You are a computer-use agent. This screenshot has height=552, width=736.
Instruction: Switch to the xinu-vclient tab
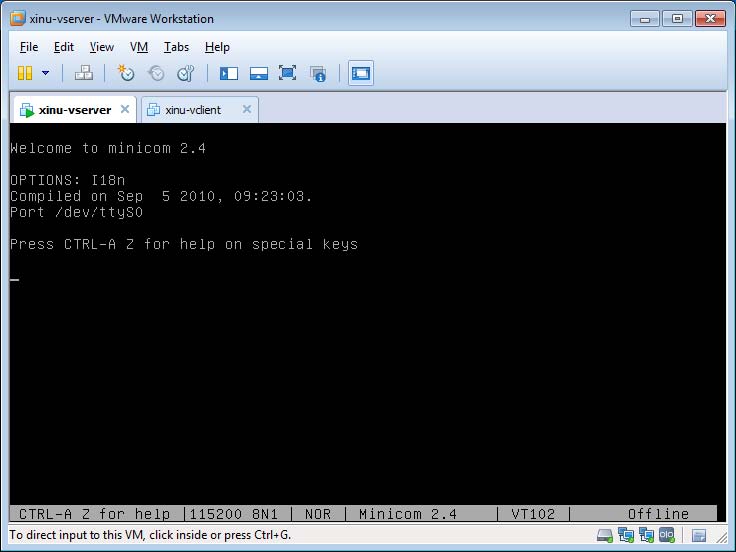pyautogui.click(x=199, y=110)
